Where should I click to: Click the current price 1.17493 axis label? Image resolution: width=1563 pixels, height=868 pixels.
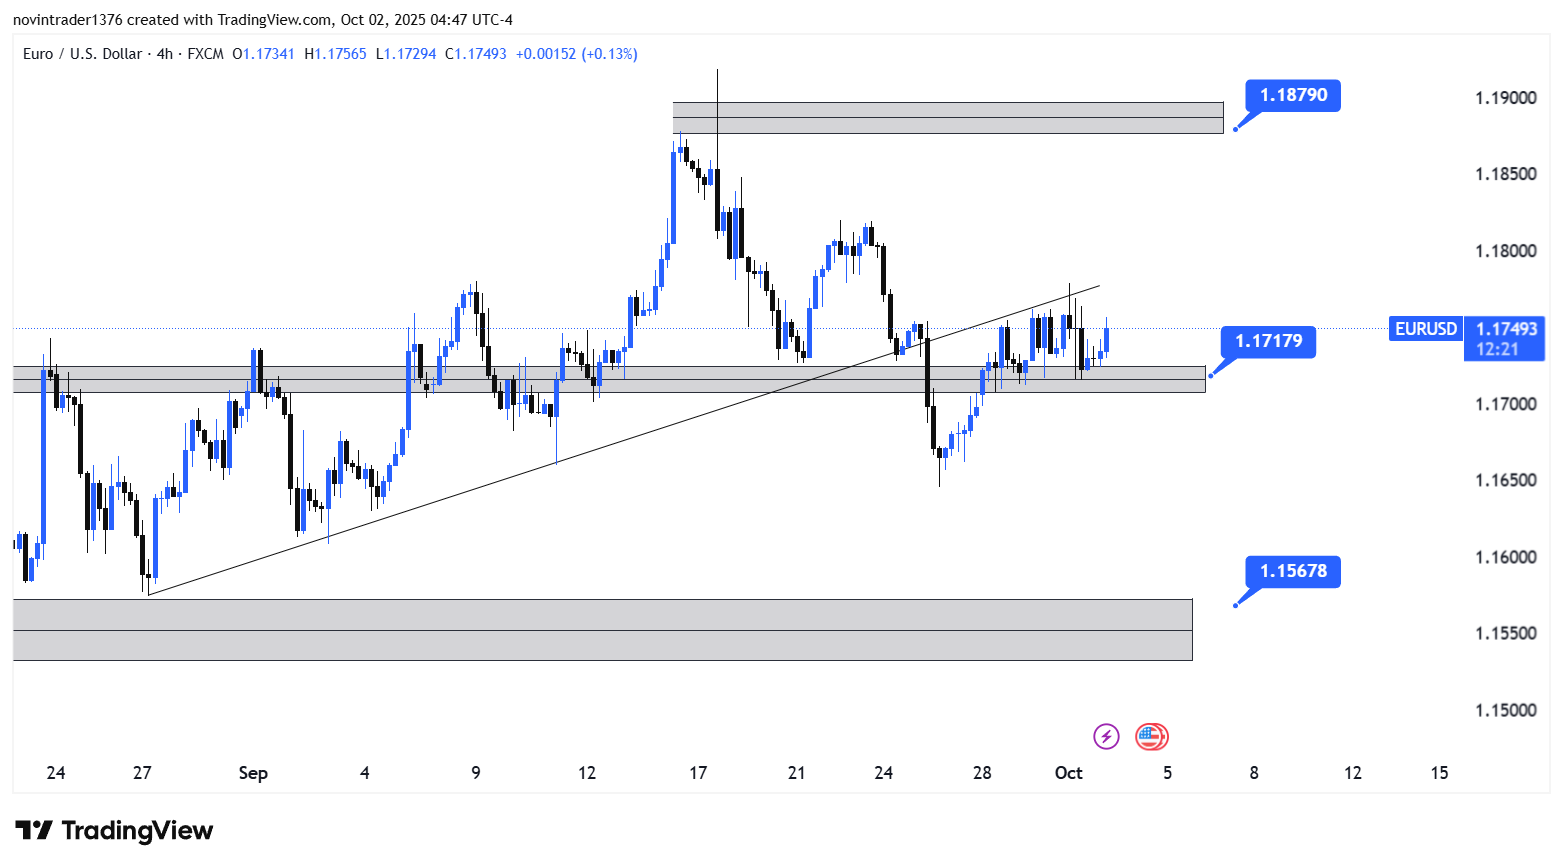point(1506,329)
